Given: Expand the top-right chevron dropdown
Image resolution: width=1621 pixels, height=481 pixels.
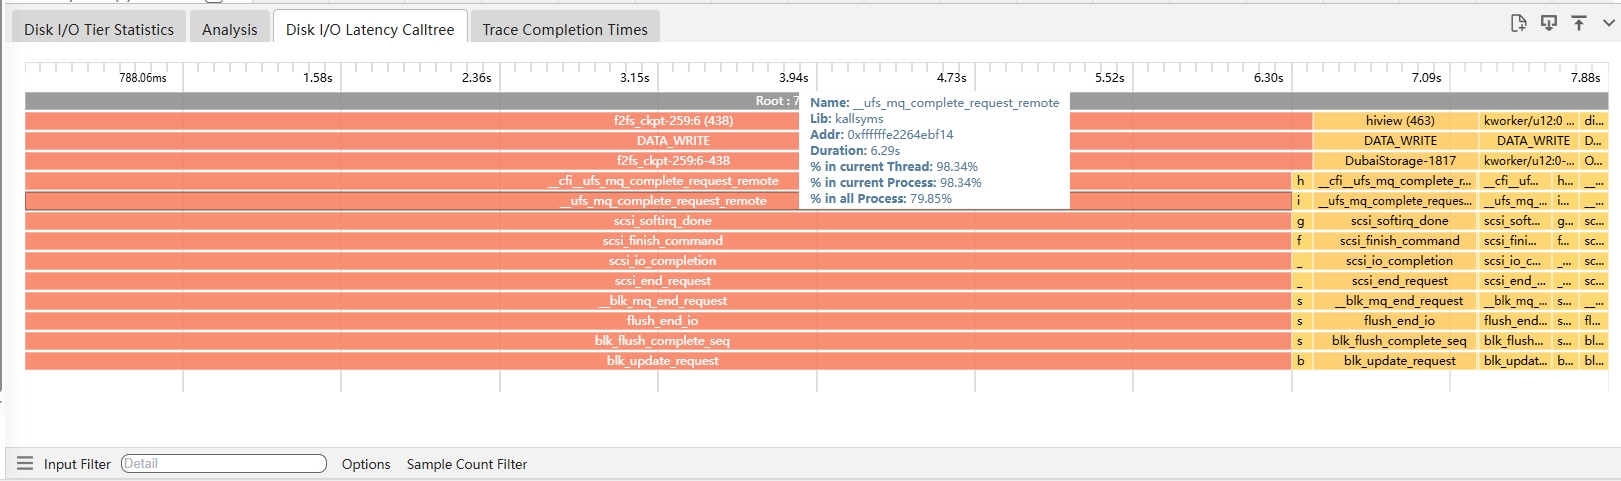Looking at the screenshot, I should click(1609, 23).
